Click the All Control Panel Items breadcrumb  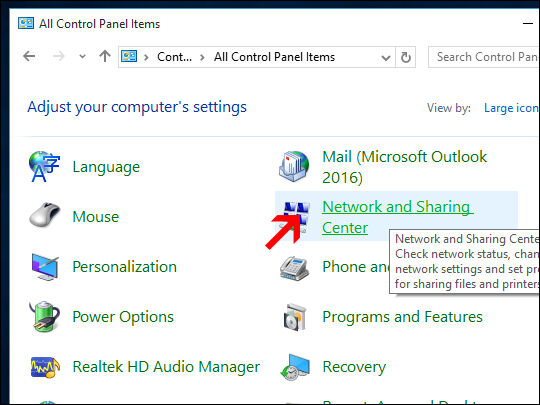pyautogui.click(x=274, y=57)
